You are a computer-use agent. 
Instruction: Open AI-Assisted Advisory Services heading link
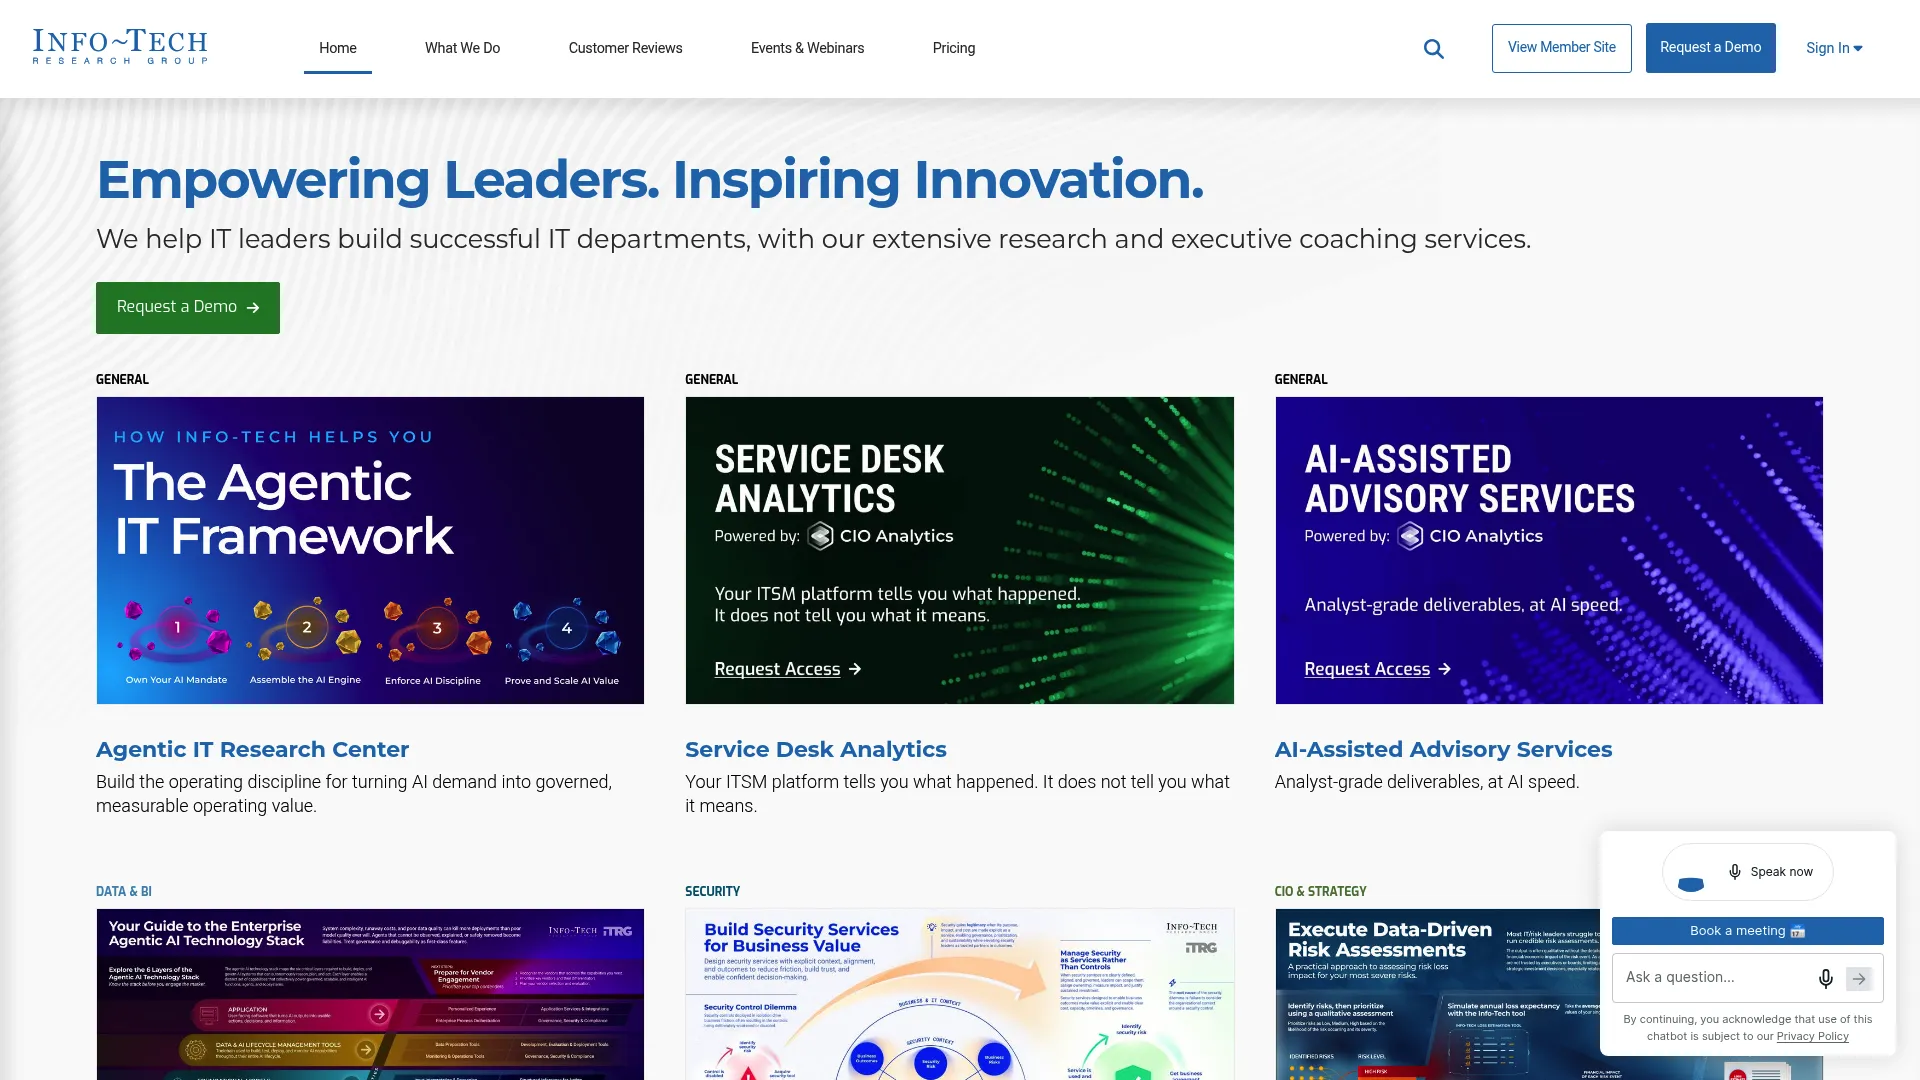(x=1443, y=749)
